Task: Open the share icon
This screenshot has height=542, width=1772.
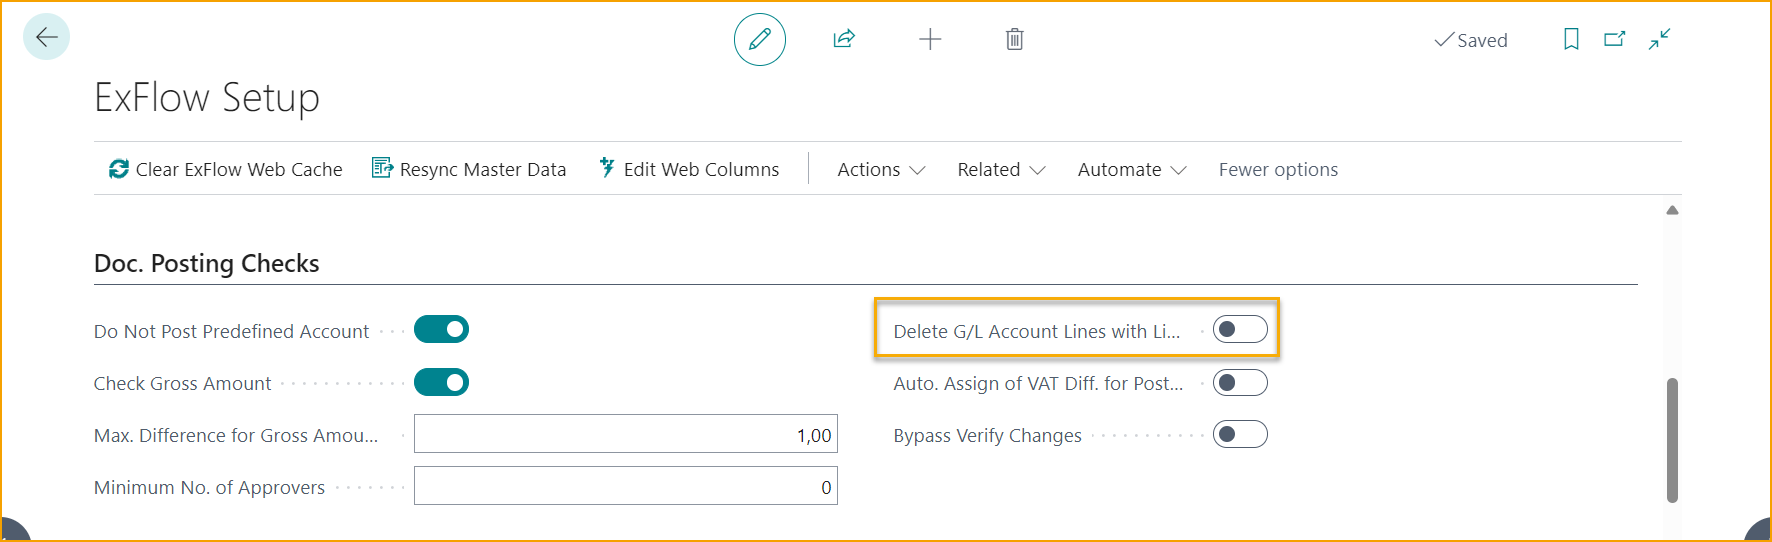Action: point(844,39)
